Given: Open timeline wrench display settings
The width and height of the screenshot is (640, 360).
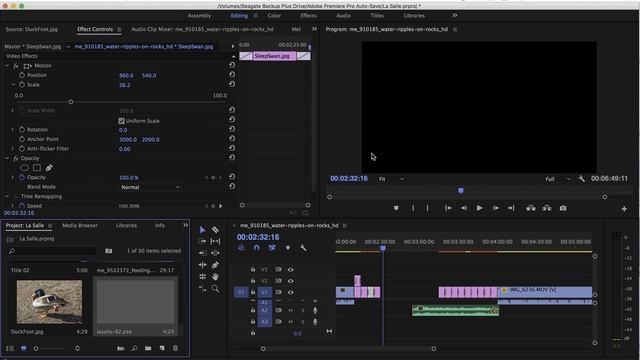Looking at the screenshot, I should click(303, 248).
